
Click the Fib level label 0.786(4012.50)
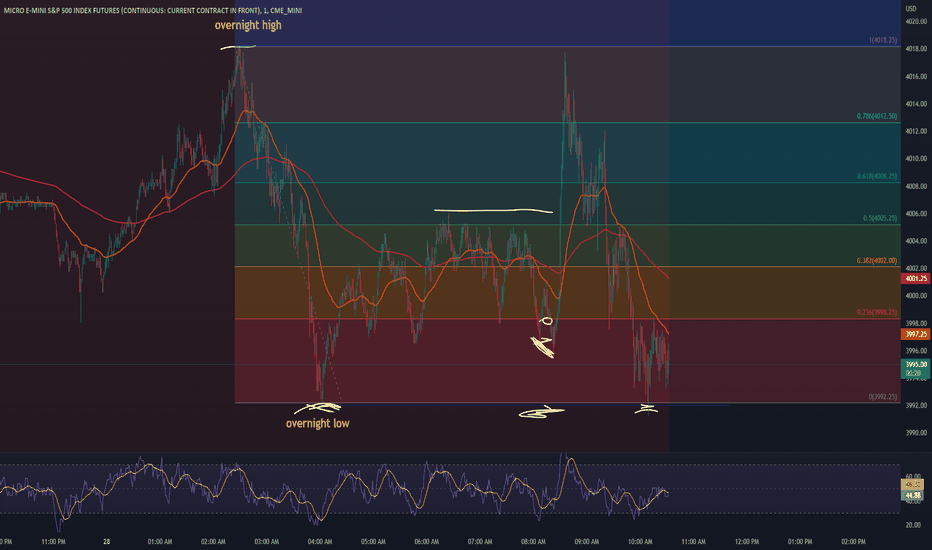[877, 116]
